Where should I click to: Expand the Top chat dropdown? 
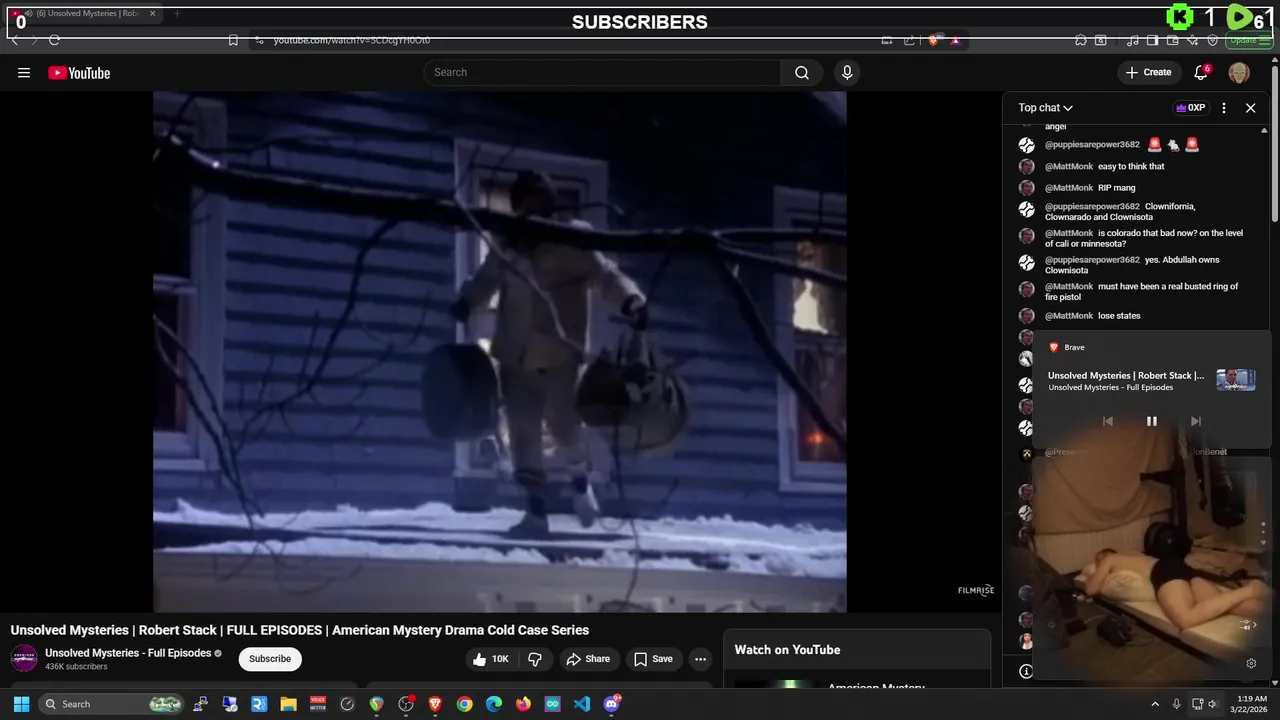(x=1045, y=108)
